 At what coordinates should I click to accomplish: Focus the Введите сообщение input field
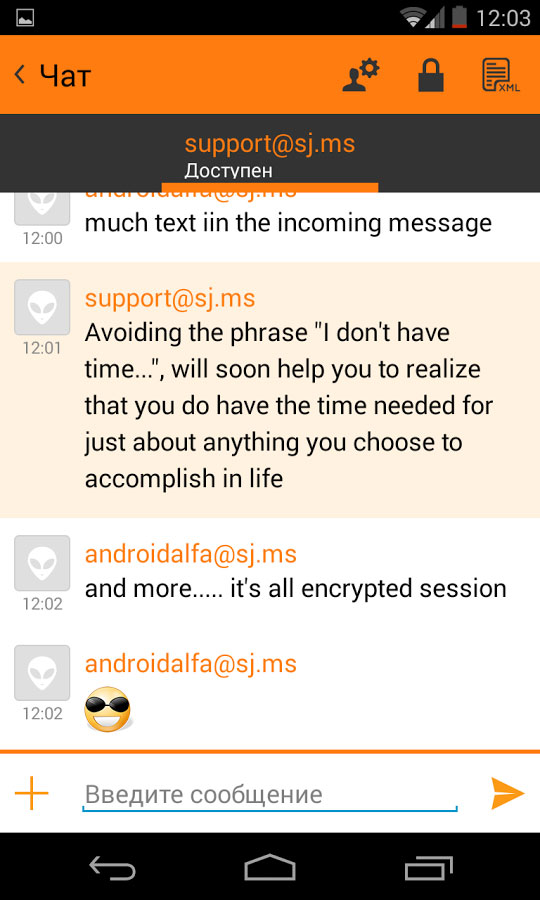coord(270,796)
